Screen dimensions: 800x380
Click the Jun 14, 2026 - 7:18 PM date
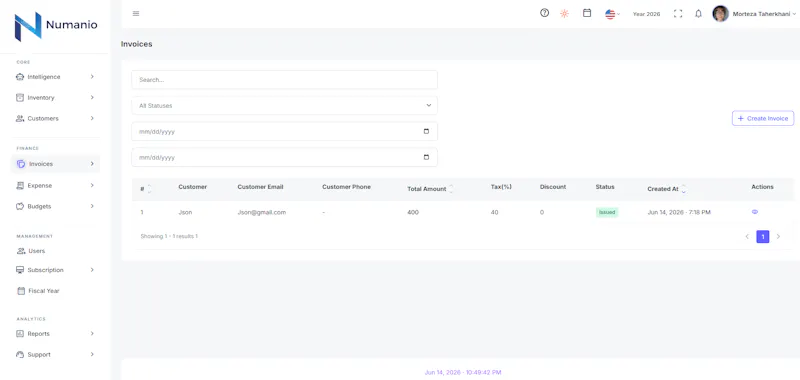click(x=679, y=212)
